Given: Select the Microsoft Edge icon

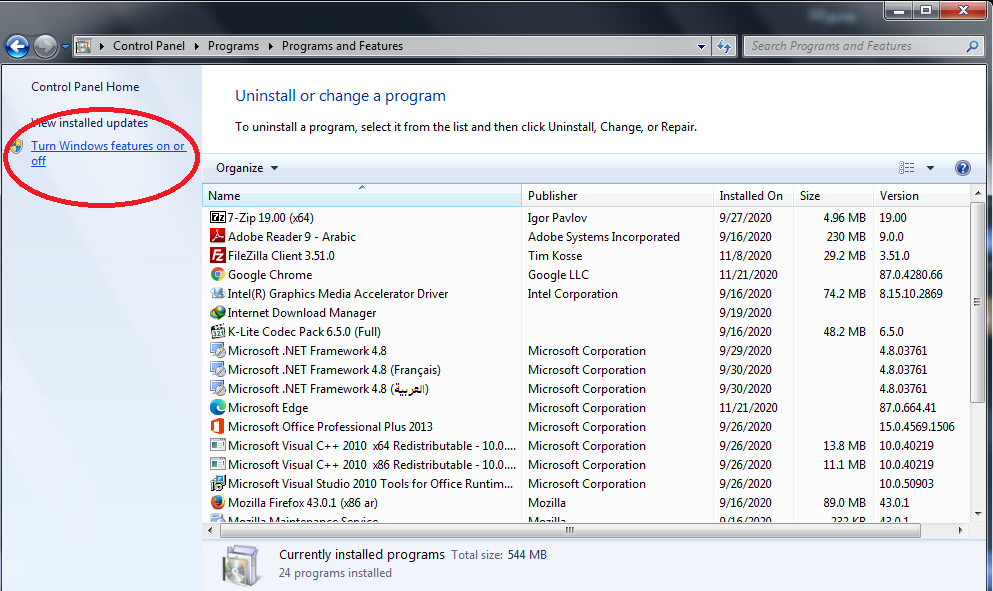Looking at the screenshot, I should (x=217, y=407).
